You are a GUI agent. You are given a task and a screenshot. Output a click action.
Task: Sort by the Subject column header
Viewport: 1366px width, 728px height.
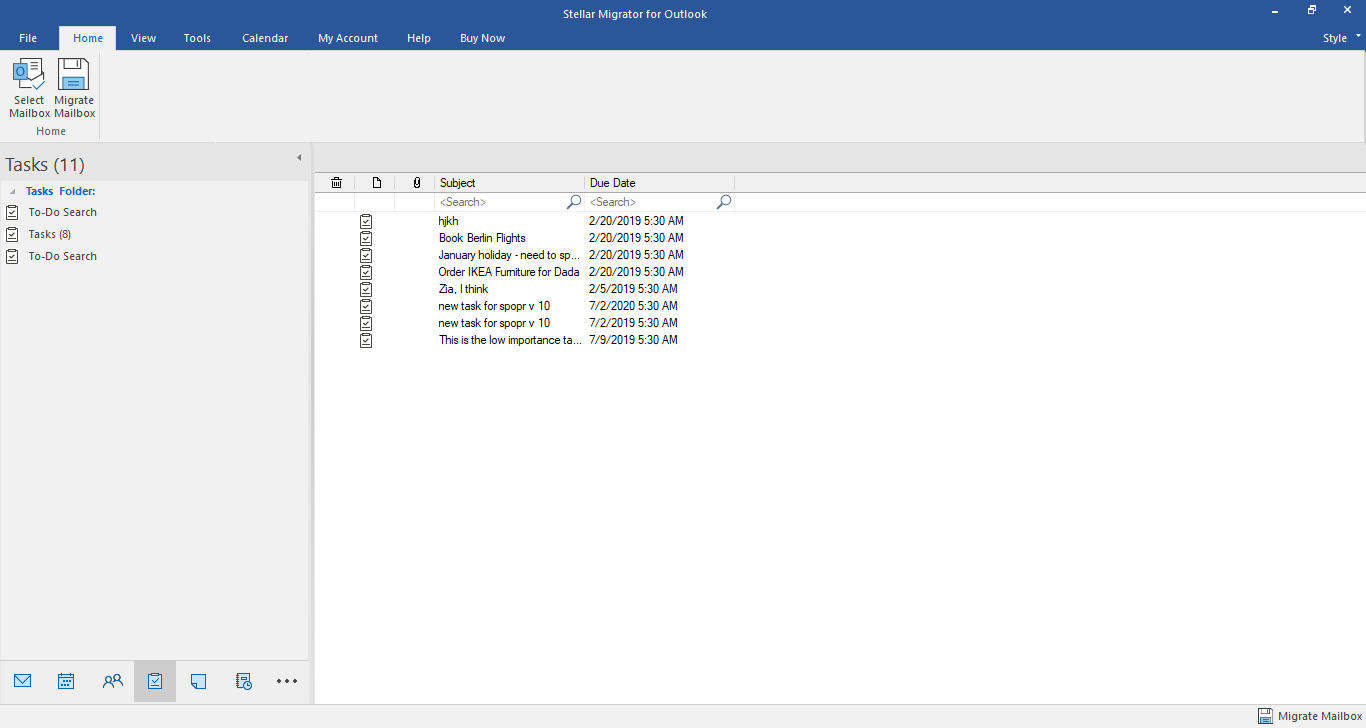click(x=510, y=183)
